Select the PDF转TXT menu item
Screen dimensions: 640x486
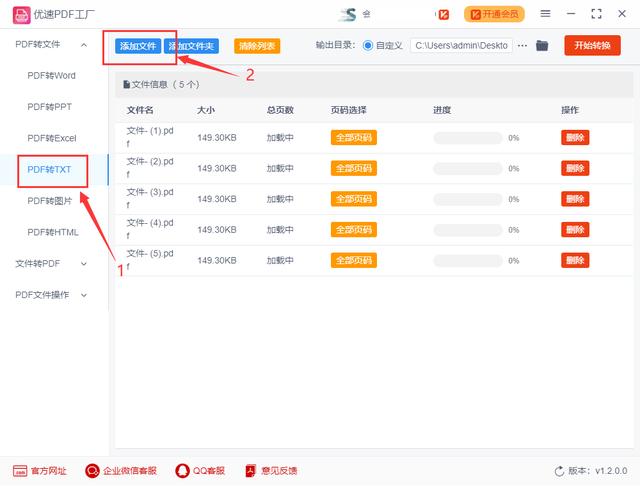pyautogui.click(x=49, y=169)
